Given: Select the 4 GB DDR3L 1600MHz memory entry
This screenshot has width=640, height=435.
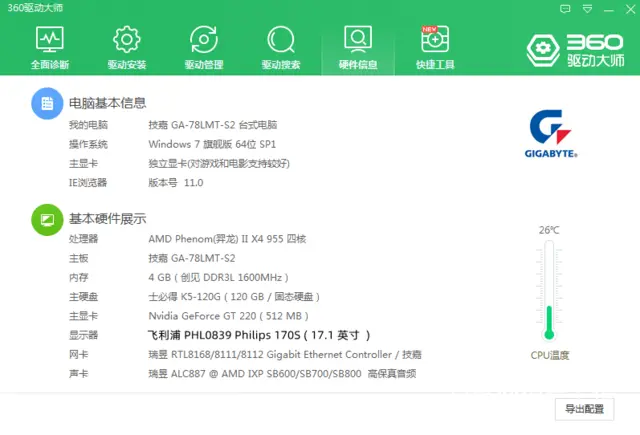Looking at the screenshot, I should click(x=218, y=277).
